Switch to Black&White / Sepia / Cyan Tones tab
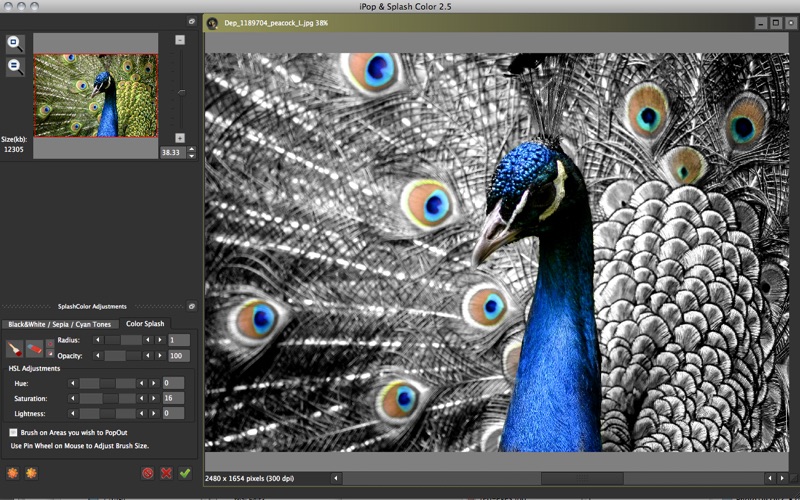 [x=61, y=324]
